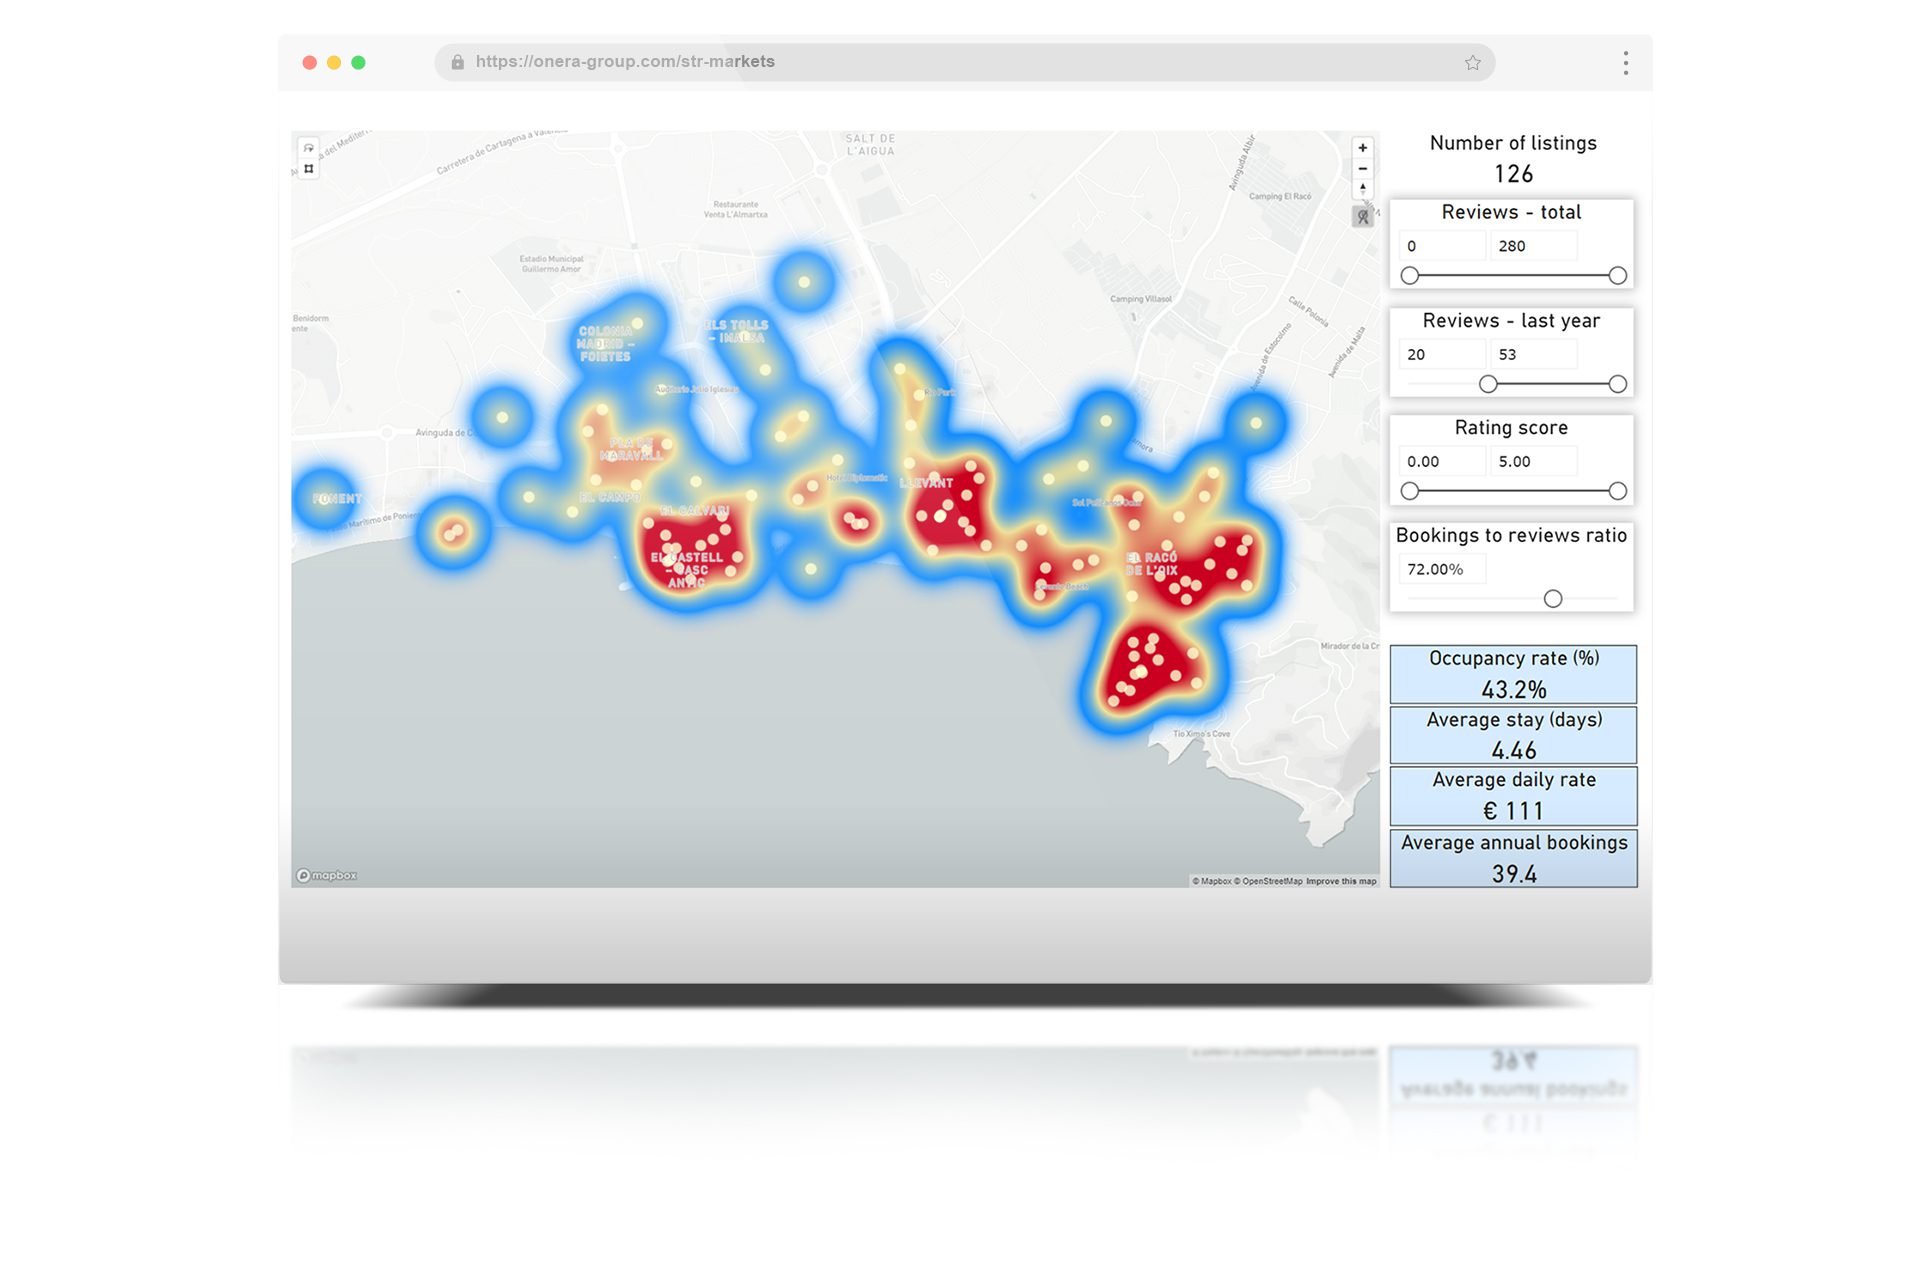This screenshot has width=1920, height=1280.
Task: Click the Reviews total maximum field 280
Action: coord(1532,246)
